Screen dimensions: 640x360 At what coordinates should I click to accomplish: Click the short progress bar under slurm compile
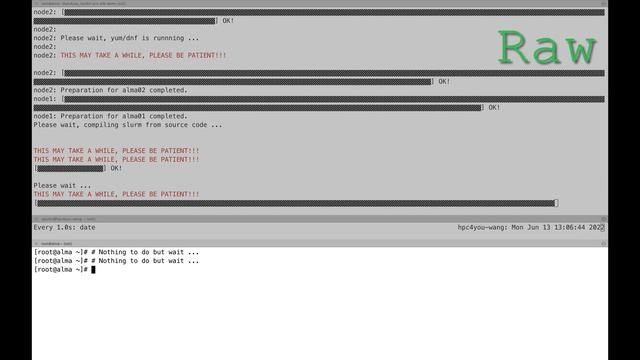(x=70, y=169)
